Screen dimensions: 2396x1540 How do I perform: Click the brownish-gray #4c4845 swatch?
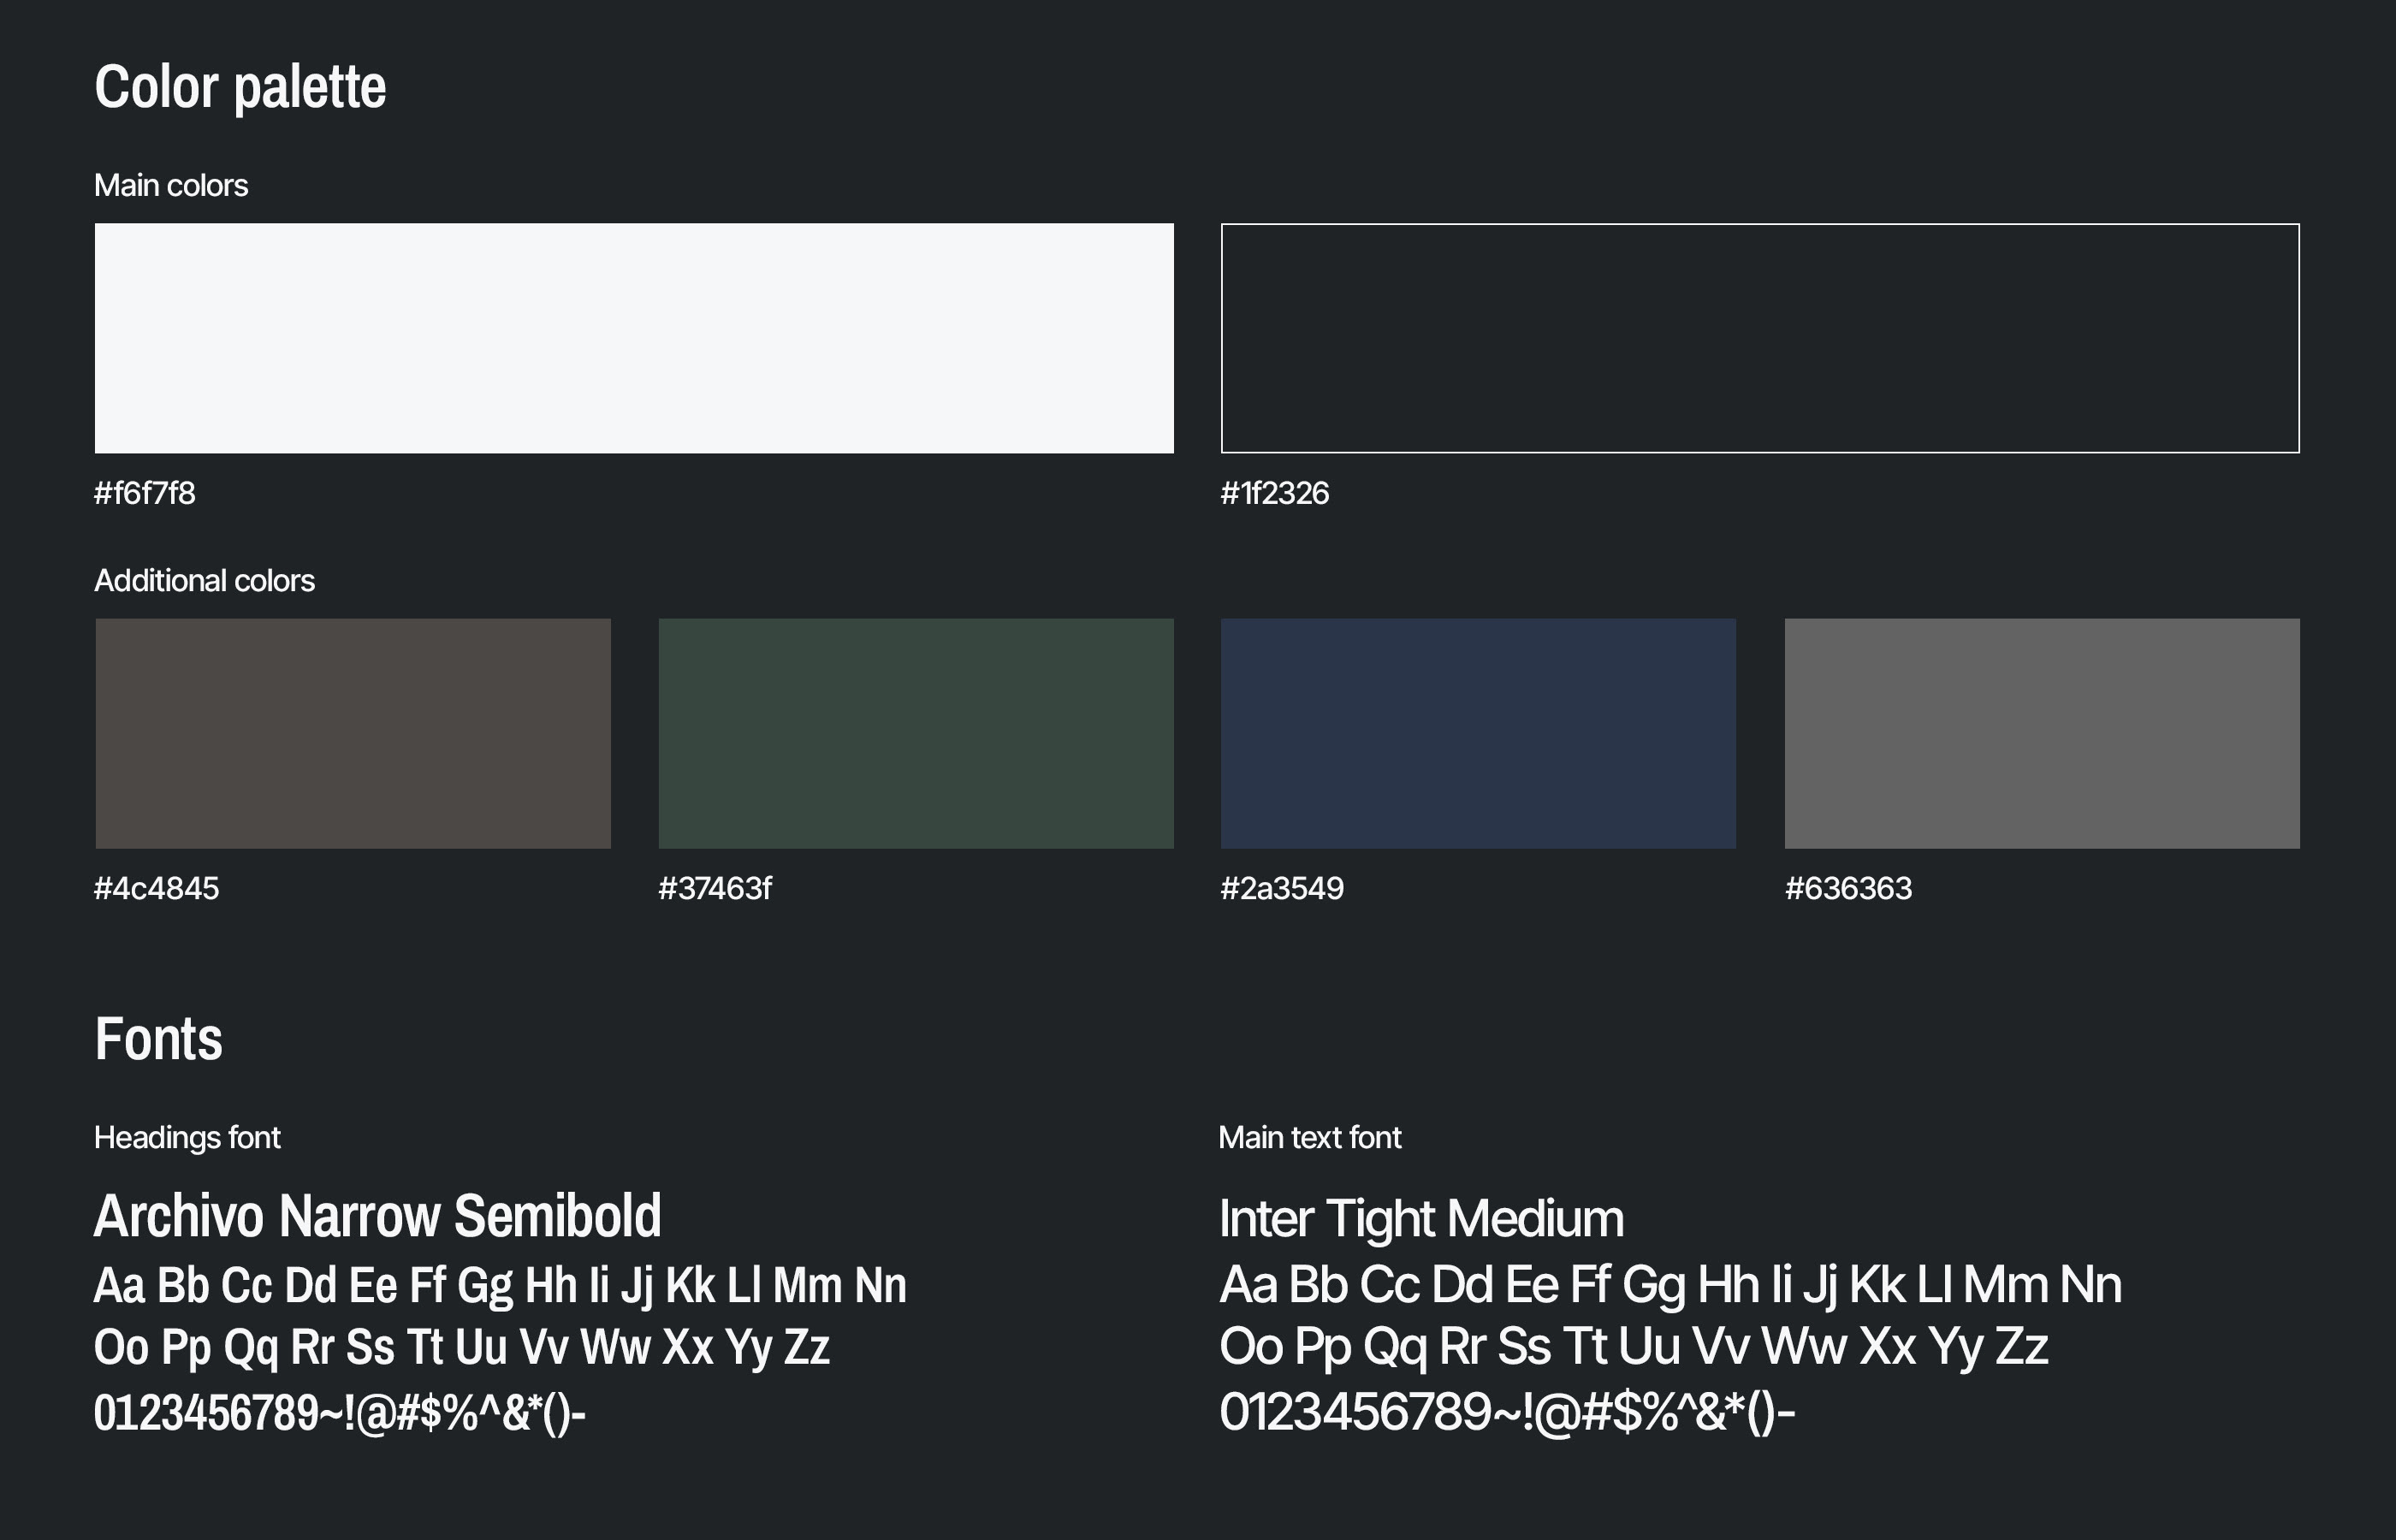(353, 733)
